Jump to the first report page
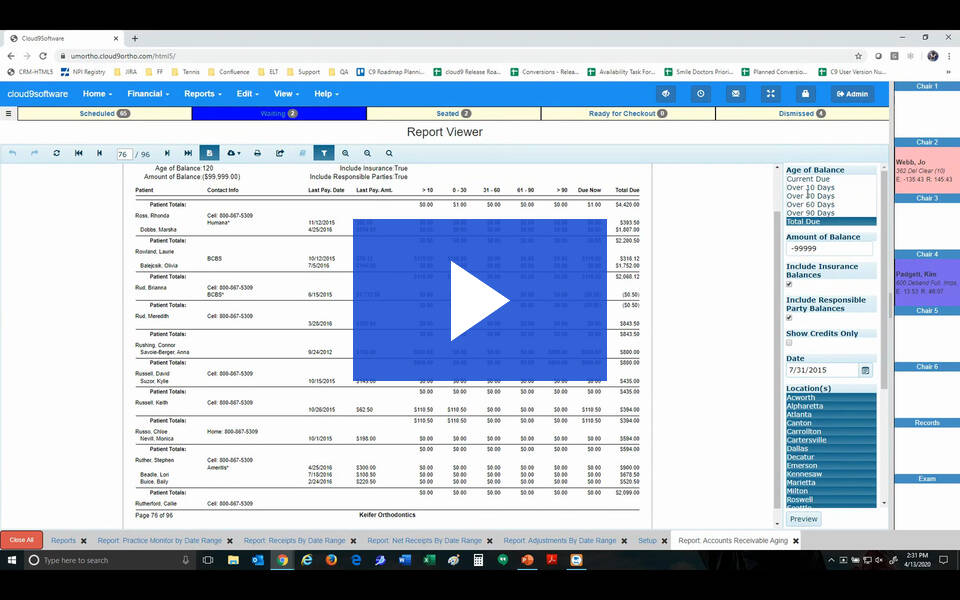 point(78,153)
